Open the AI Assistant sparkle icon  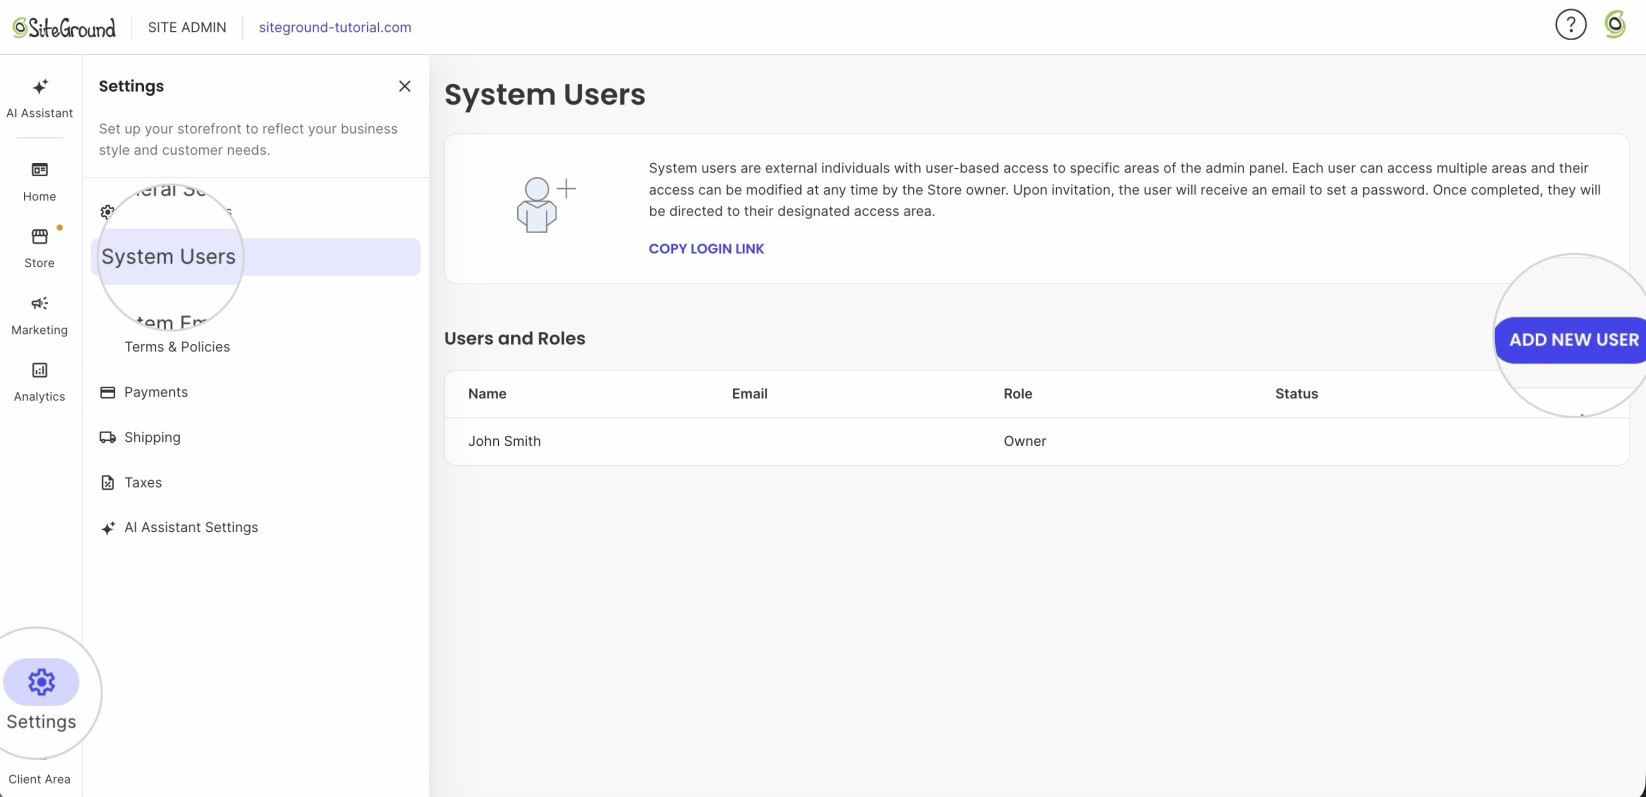[40, 87]
